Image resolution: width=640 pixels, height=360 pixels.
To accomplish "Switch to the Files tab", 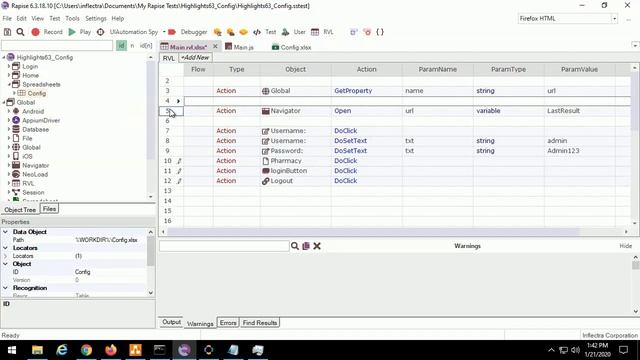I will (49, 209).
